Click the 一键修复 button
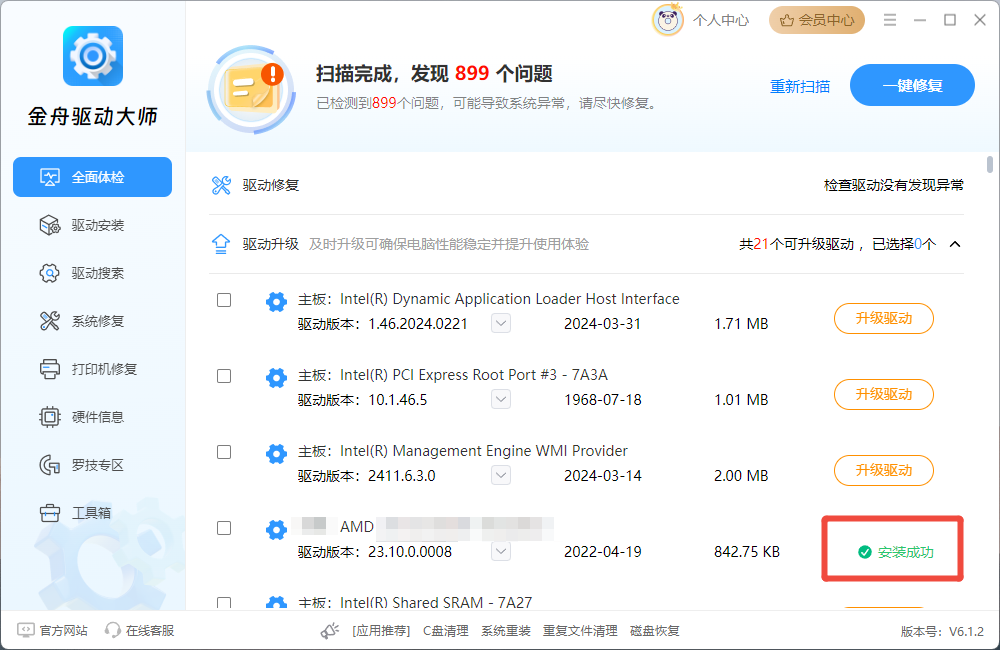 tap(912, 85)
